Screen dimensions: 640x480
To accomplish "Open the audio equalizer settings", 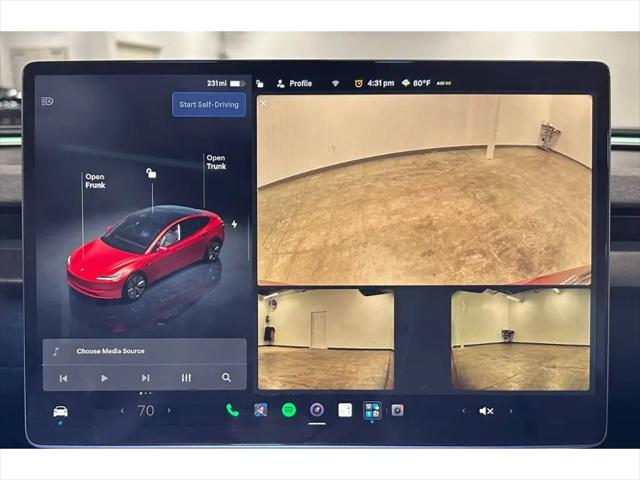I will 186,378.
